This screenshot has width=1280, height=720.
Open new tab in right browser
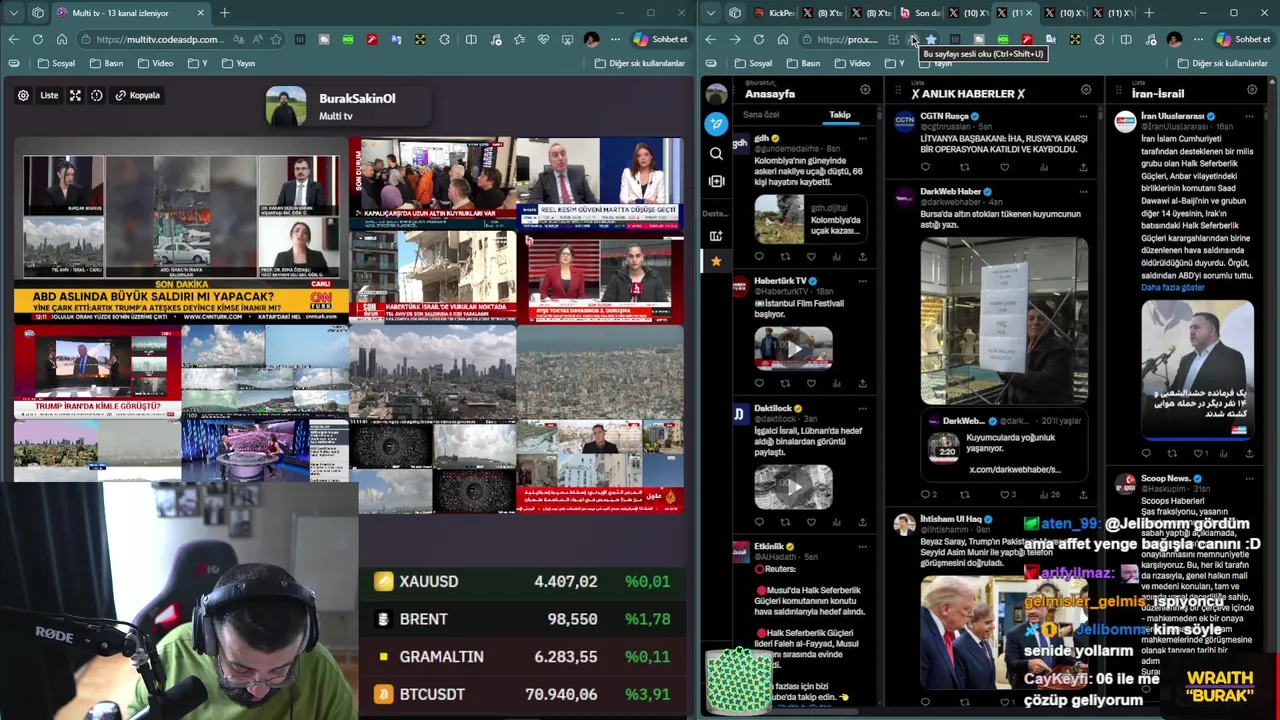(x=1149, y=13)
